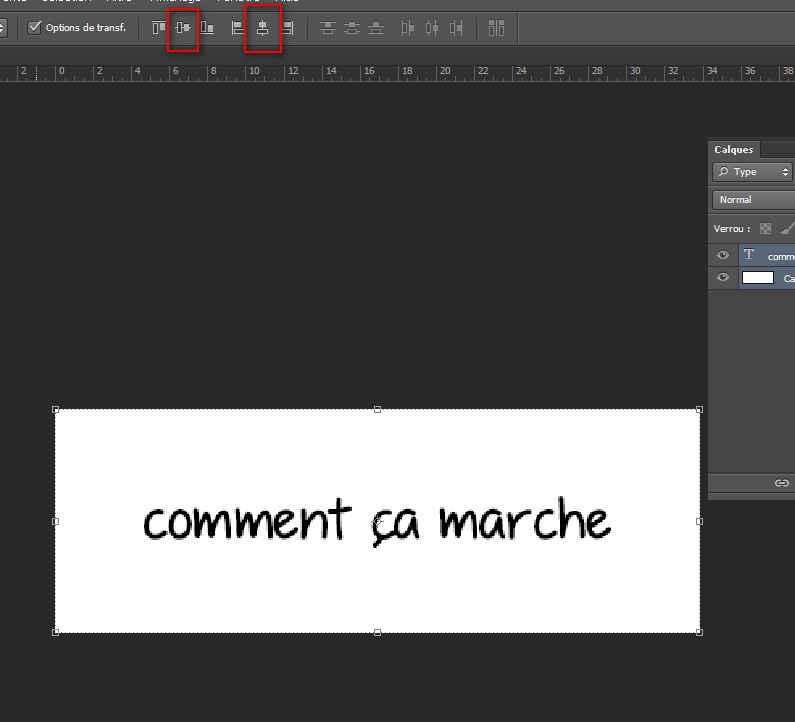Select the Calques panel tab
795x722 pixels.
click(x=734, y=150)
